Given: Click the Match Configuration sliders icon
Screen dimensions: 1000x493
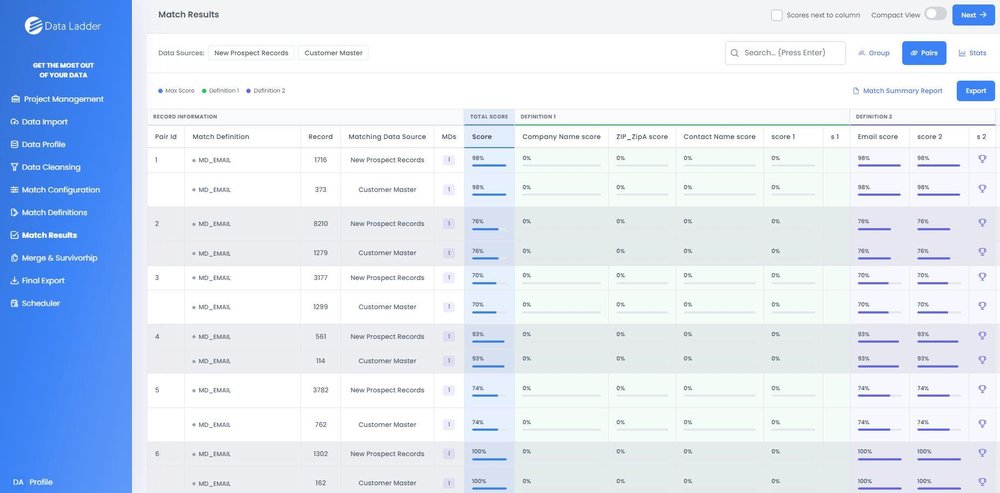Looking at the screenshot, I should point(15,190).
